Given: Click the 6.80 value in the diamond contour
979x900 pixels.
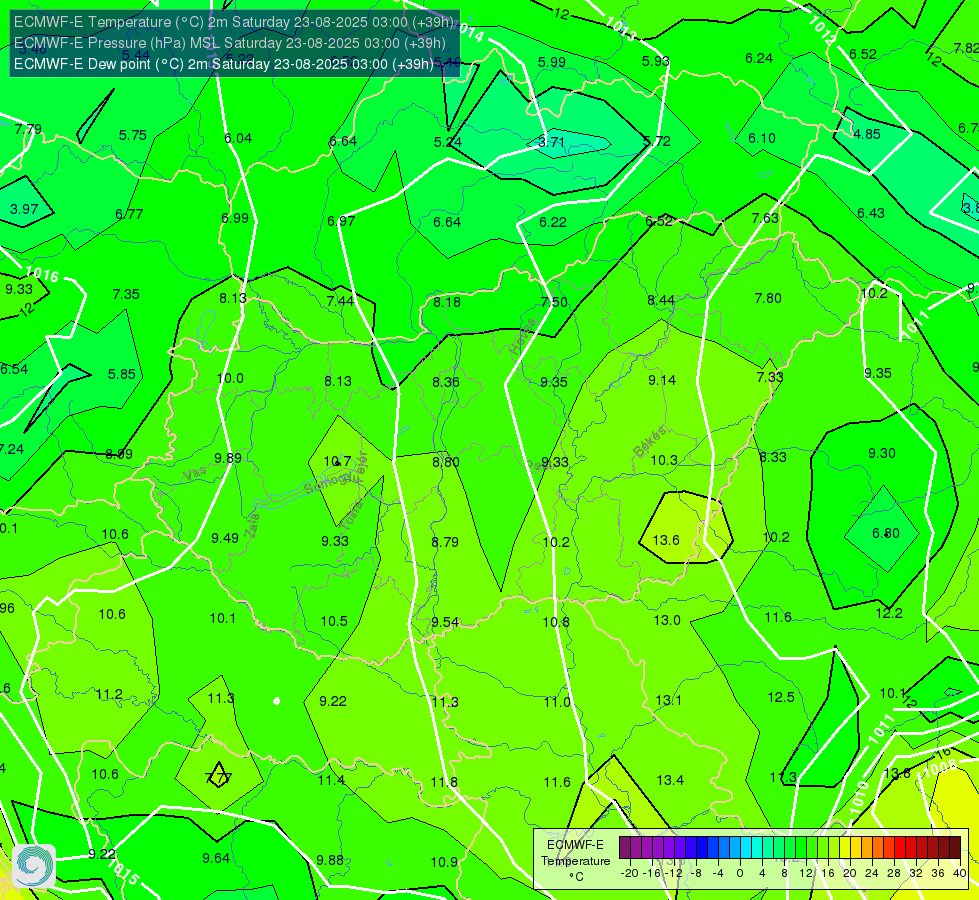Looking at the screenshot, I should [885, 533].
